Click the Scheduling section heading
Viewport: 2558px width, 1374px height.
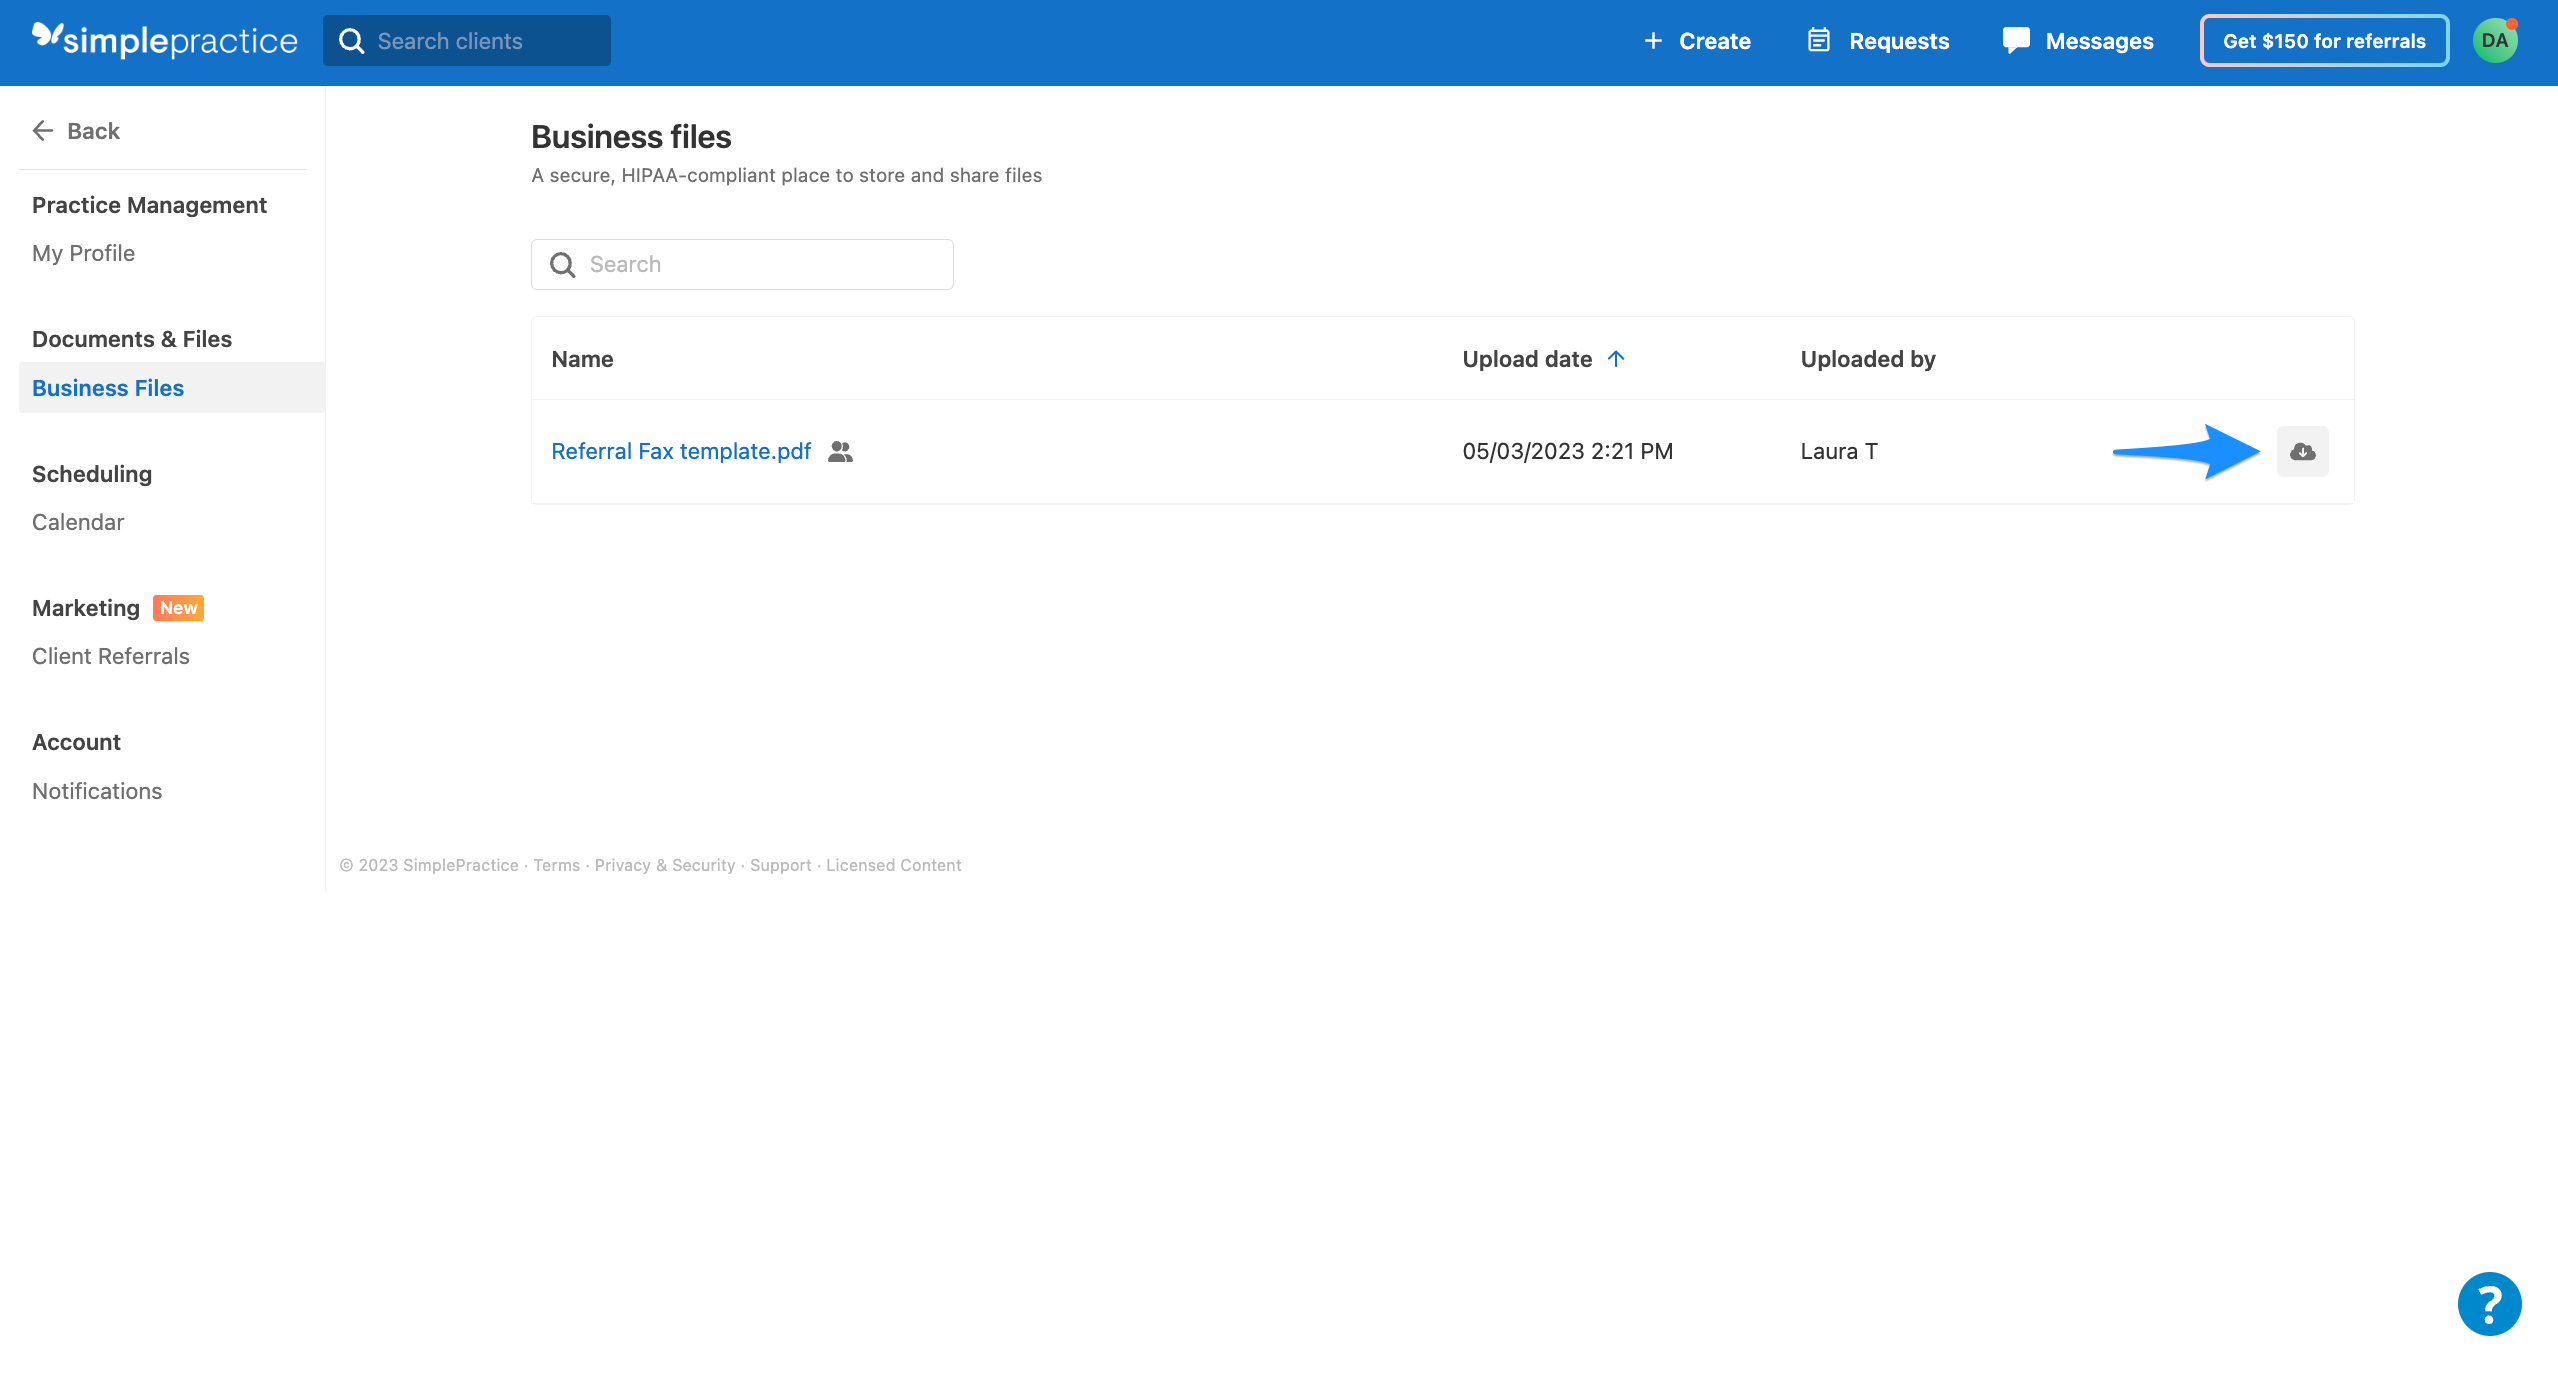point(92,474)
